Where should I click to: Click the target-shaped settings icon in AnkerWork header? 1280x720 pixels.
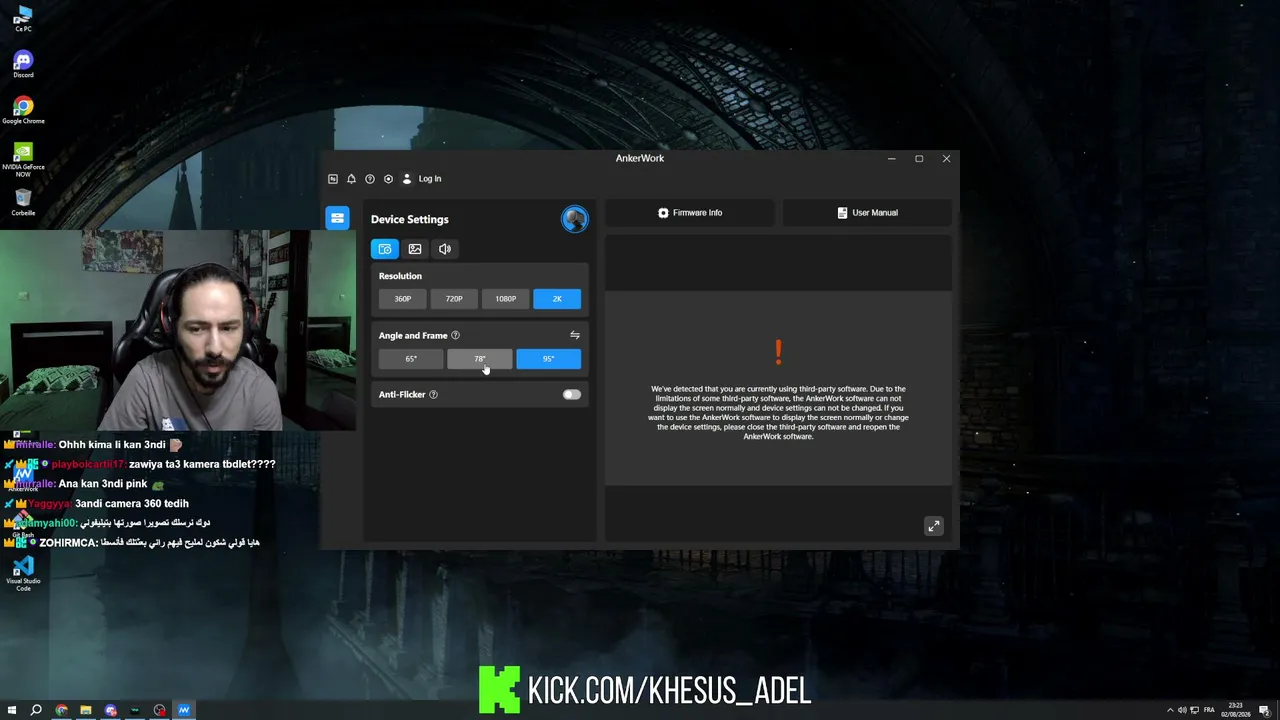point(388,179)
